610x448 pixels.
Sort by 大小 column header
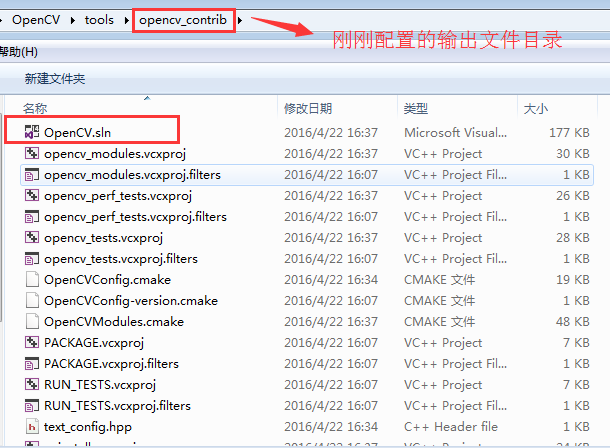[536, 108]
